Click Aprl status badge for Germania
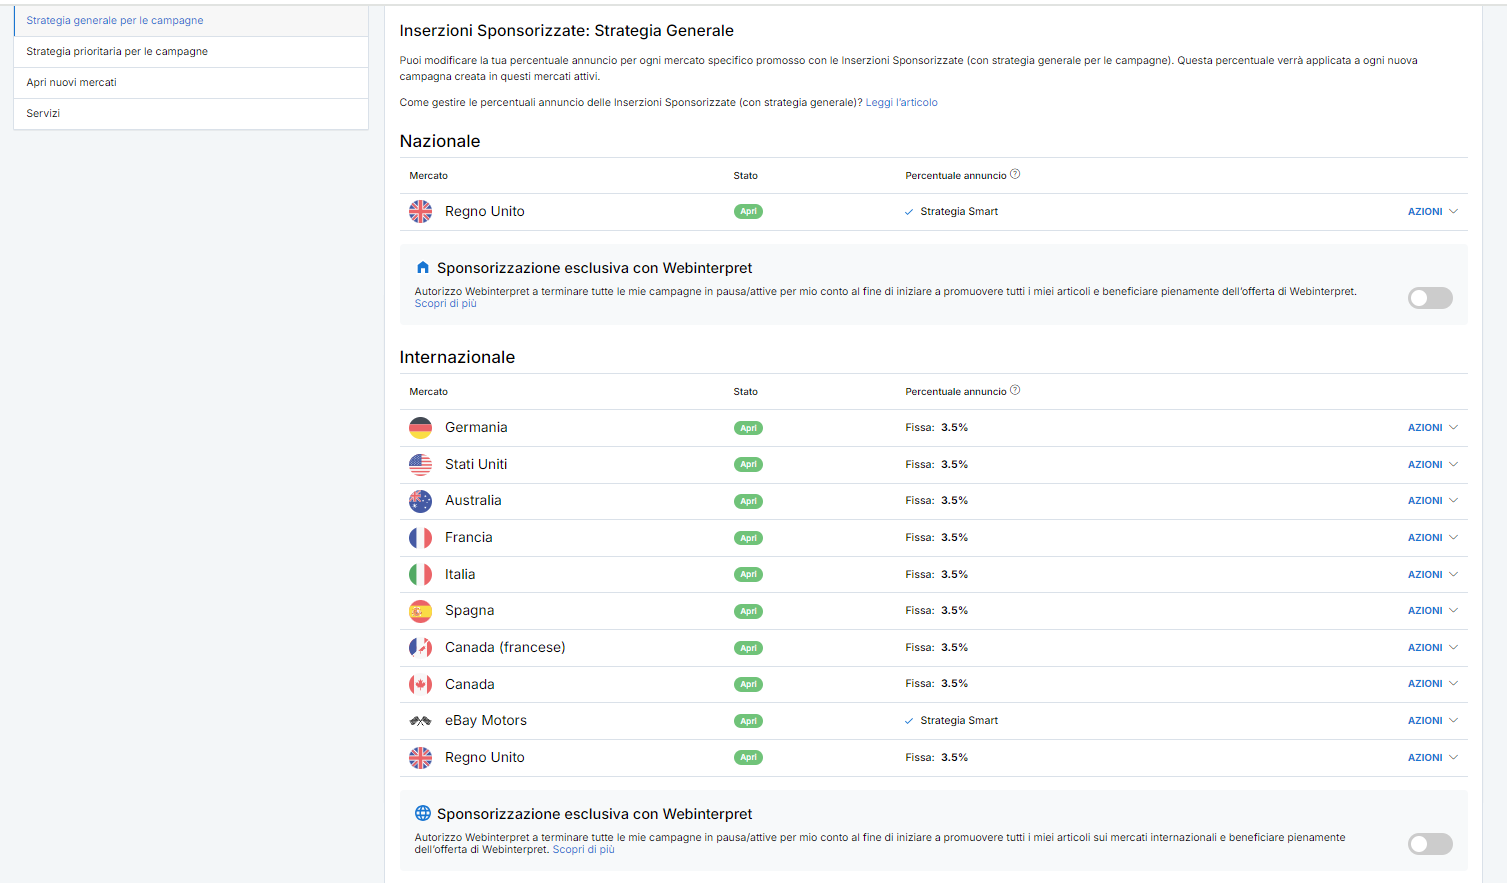This screenshot has width=1507, height=883. (x=748, y=428)
